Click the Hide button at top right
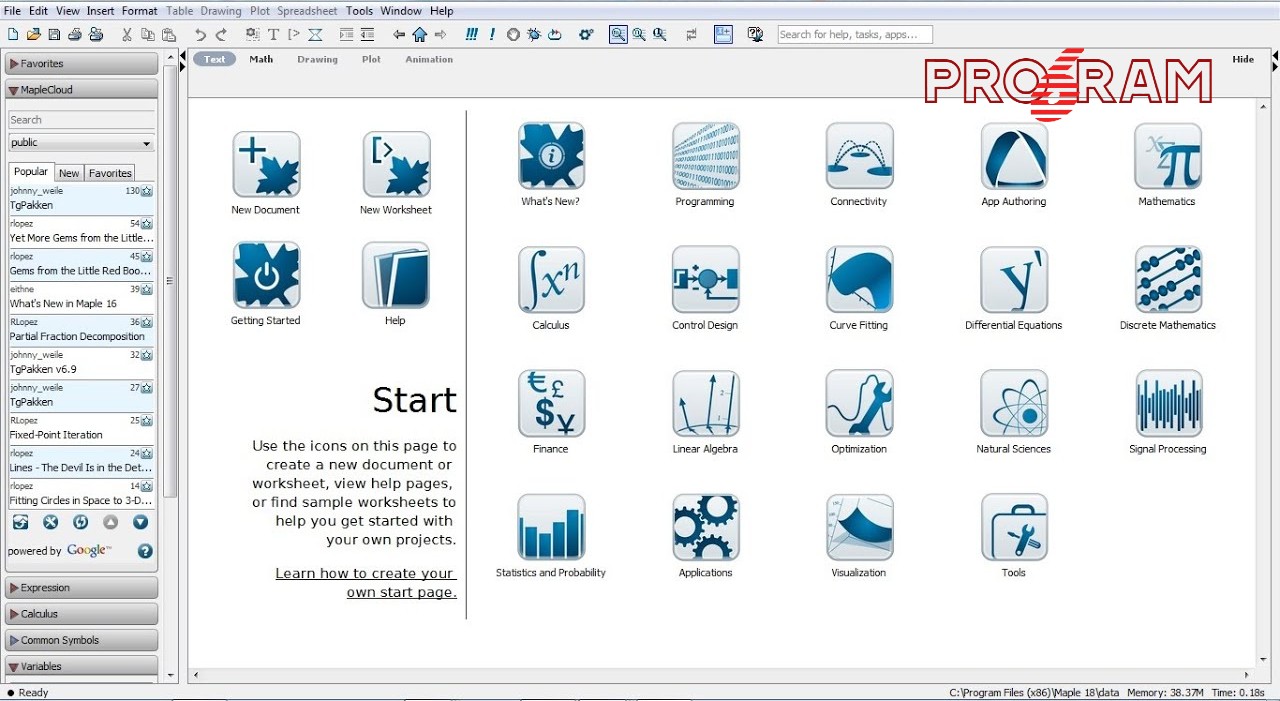 (1243, 59)
